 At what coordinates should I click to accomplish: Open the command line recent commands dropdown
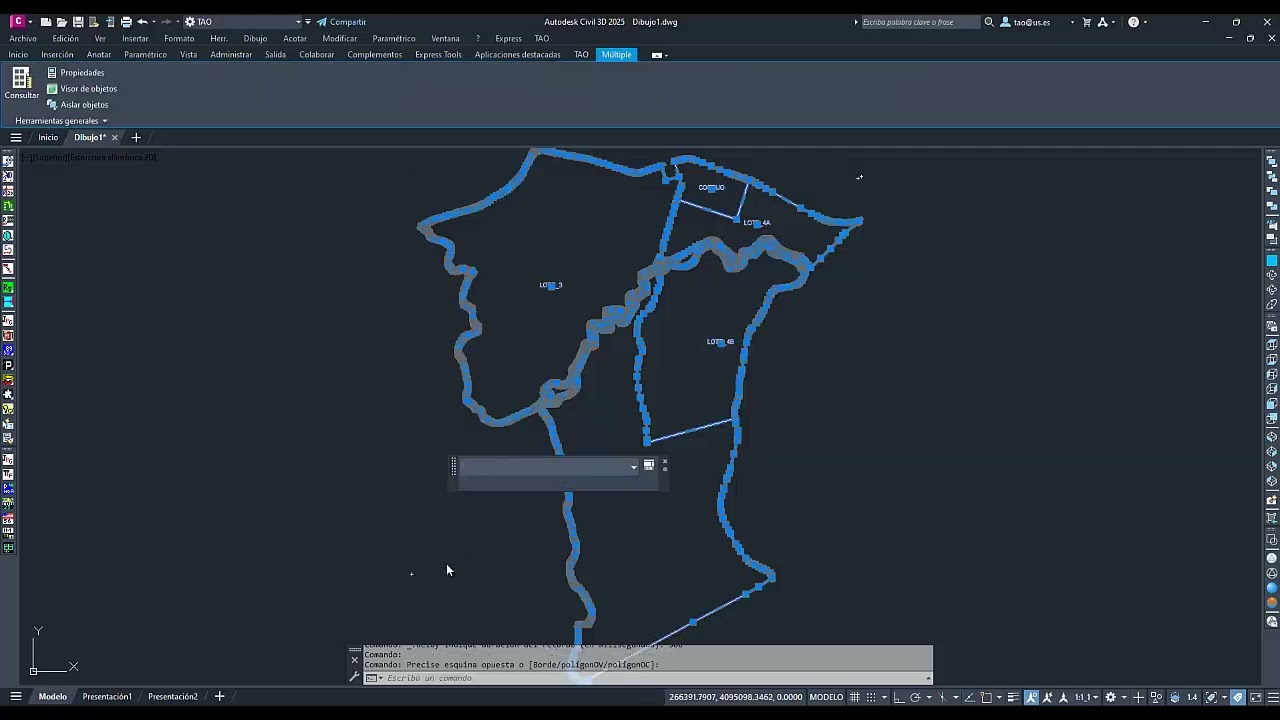tap(375, 678)
